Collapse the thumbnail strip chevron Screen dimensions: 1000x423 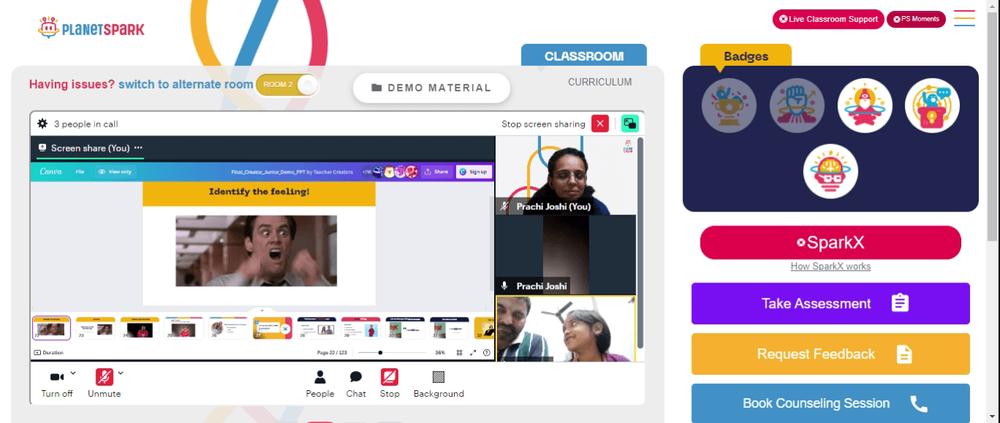click(x=262, y=311)
